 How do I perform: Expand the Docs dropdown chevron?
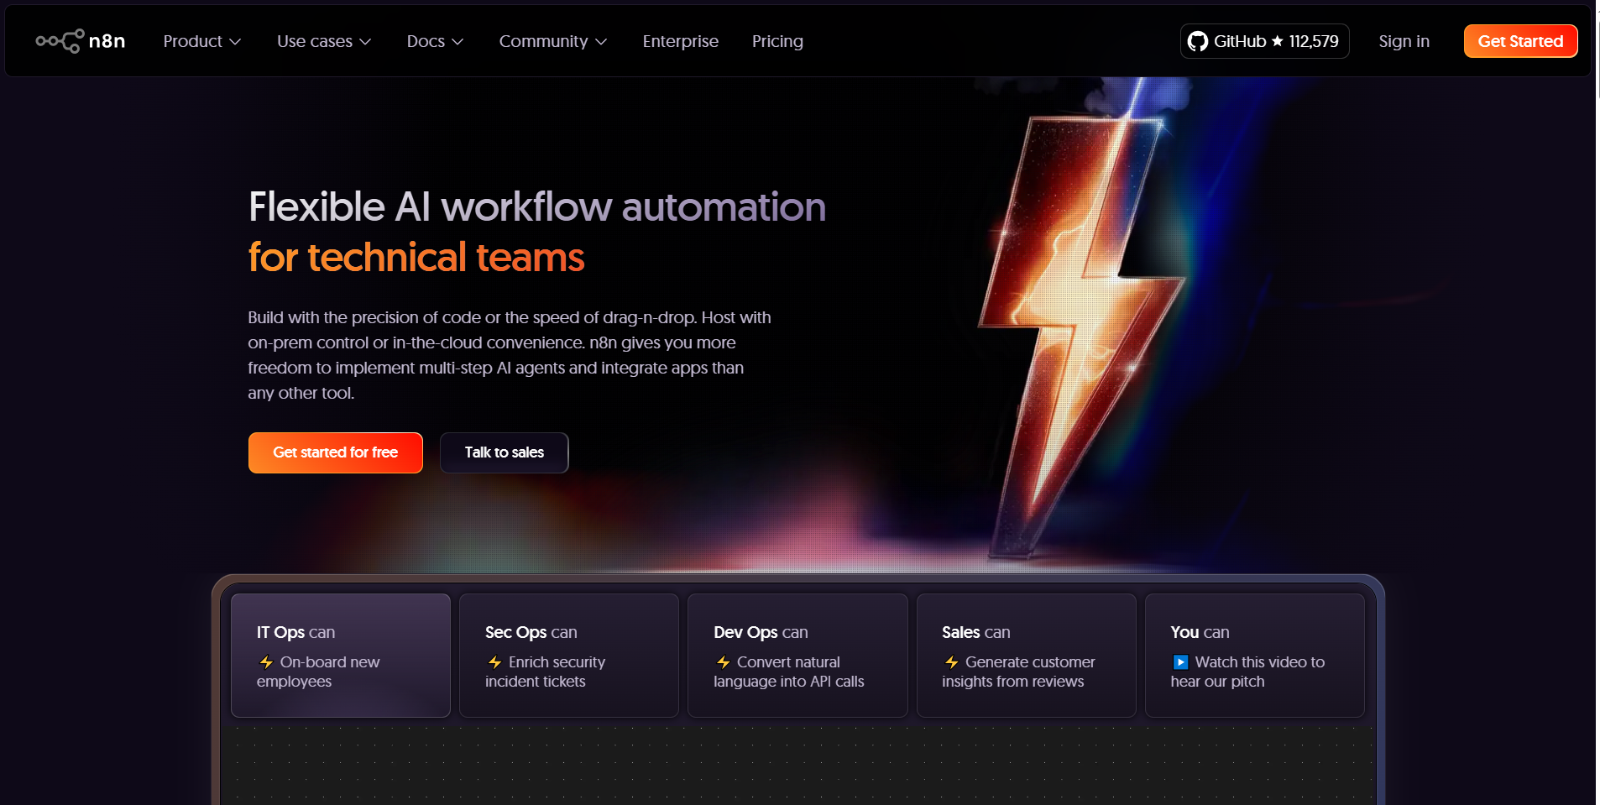tap(457, 42)
